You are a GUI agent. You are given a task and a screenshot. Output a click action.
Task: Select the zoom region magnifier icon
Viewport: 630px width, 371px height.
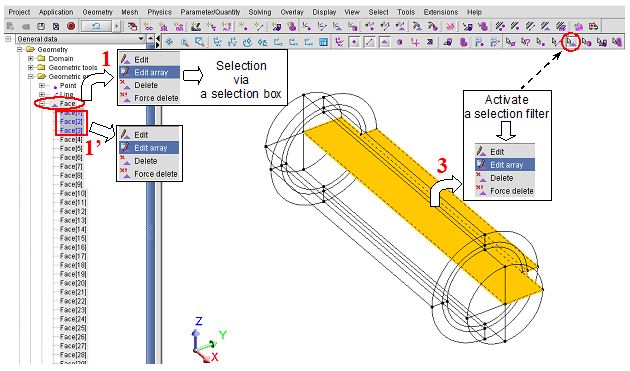point(199,42)
